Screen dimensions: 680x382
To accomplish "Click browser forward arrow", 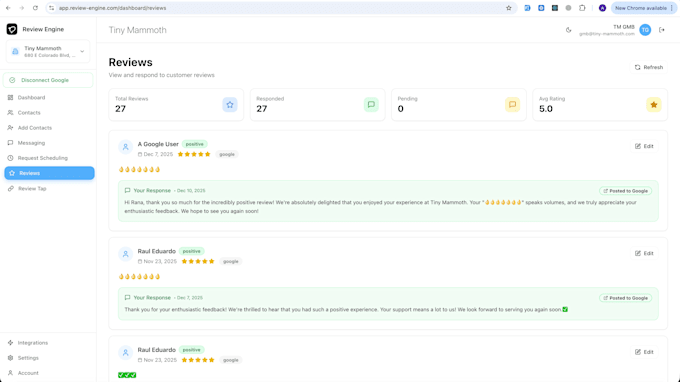I will pos(22,8).
